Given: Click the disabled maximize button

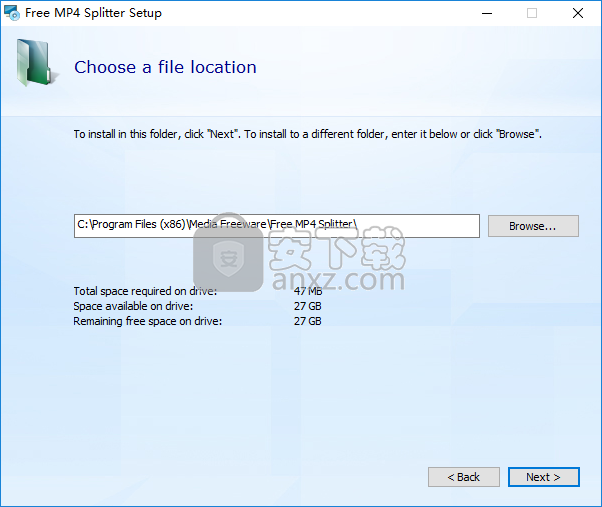Looking at the screenshot, I should 532,13.
